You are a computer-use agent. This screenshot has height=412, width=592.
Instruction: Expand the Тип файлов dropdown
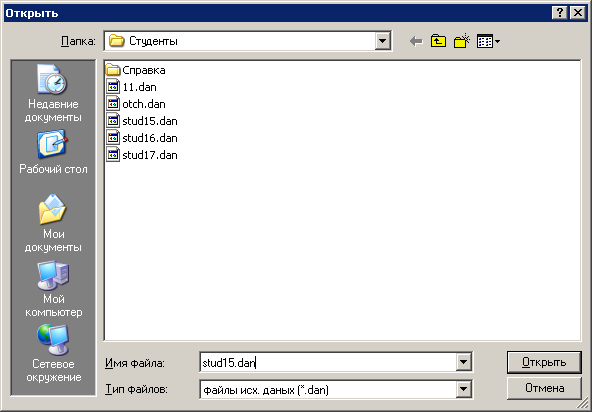click(463, 389)
